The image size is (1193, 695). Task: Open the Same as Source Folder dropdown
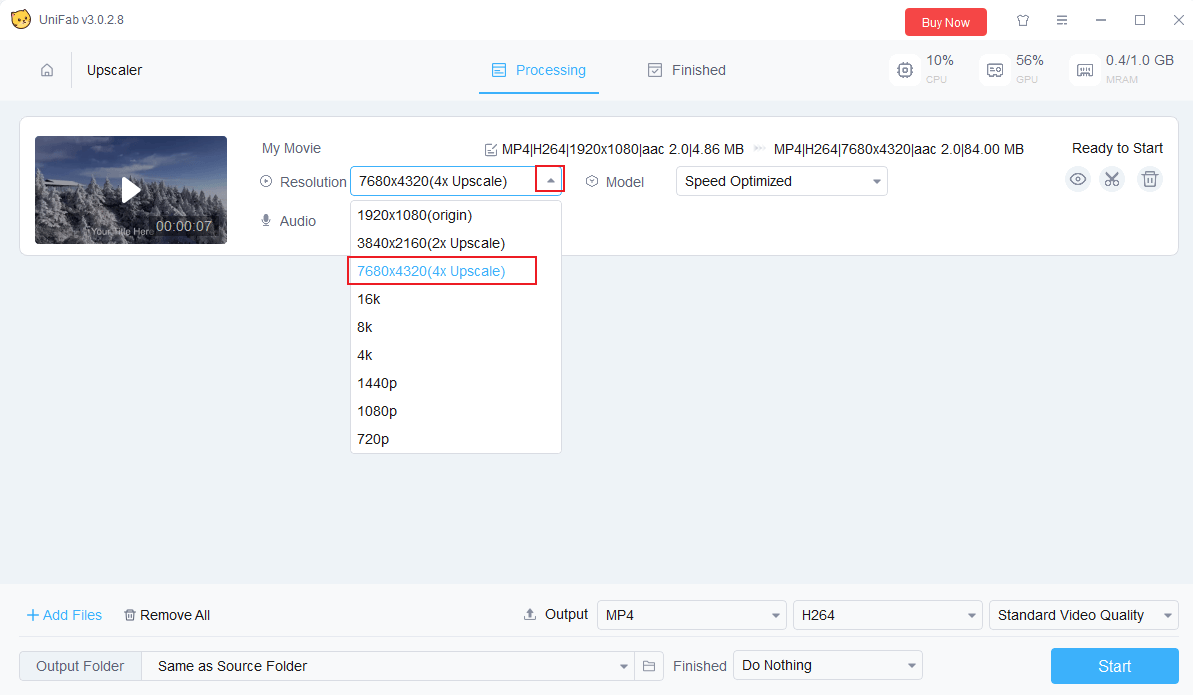[388, 666]
